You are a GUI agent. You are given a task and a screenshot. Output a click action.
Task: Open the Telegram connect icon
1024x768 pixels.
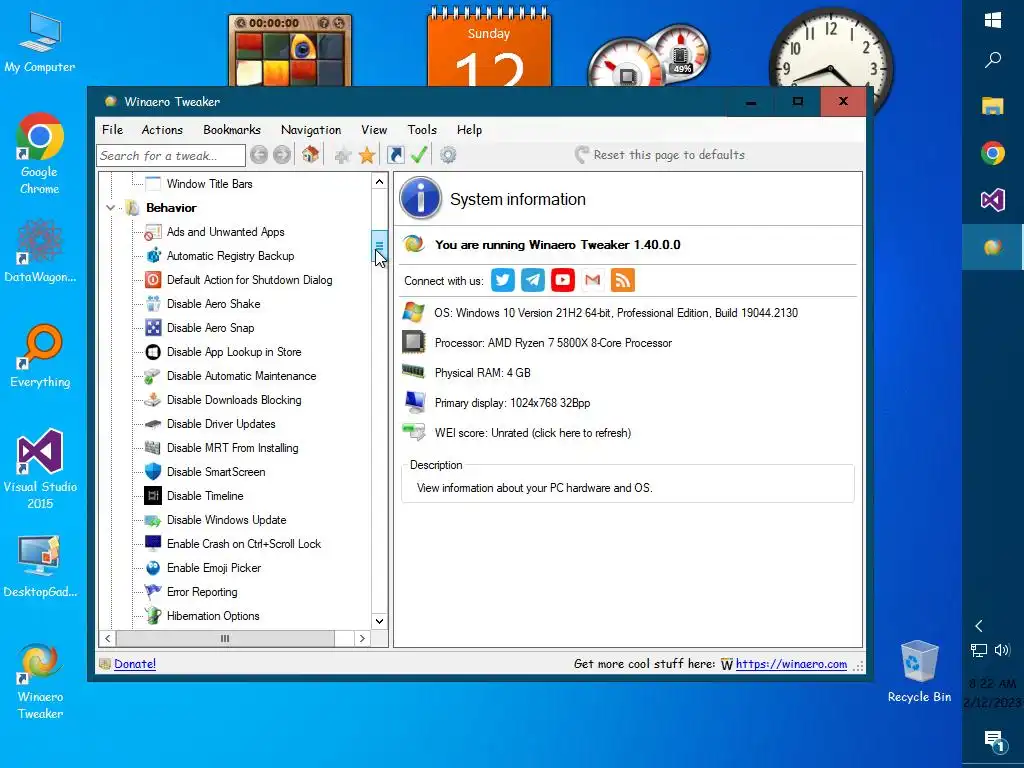pyautogui.click(x=533, y=280)
